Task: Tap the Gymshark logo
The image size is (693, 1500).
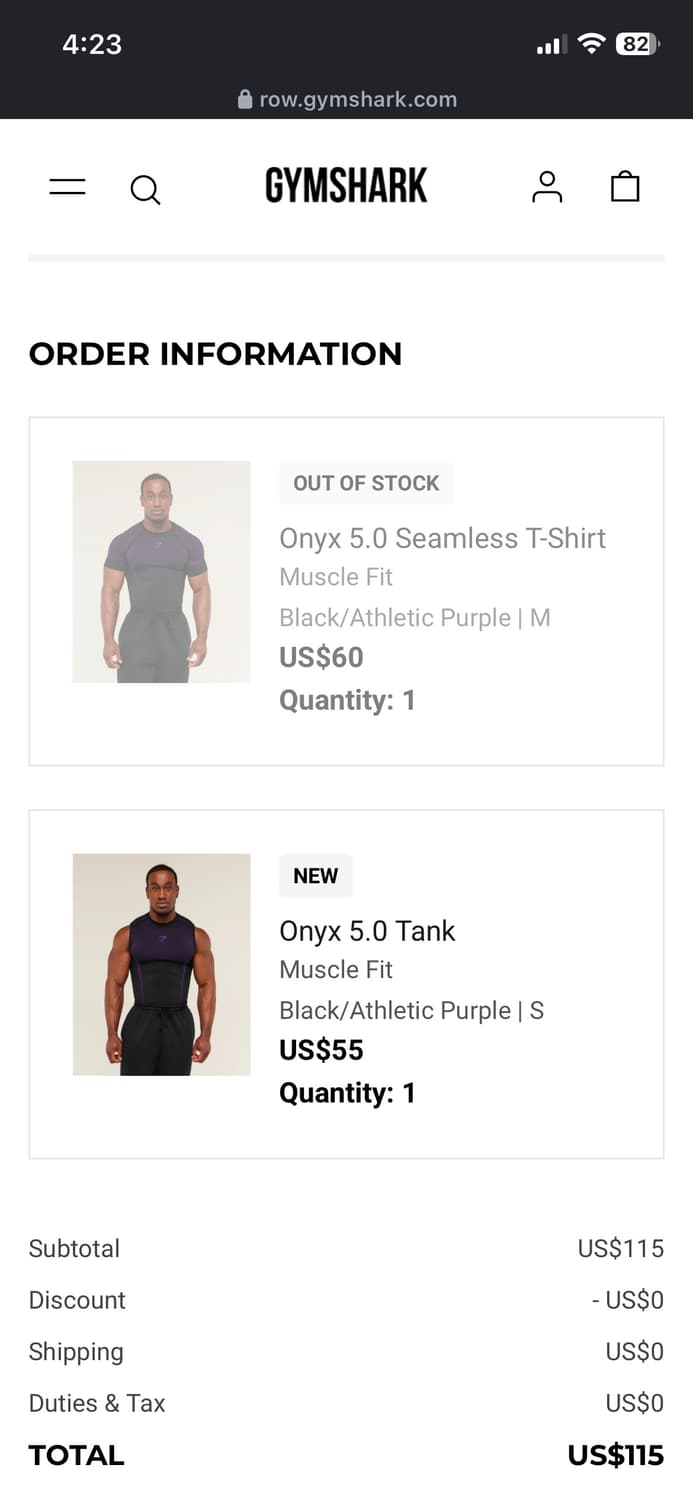Action: point(346,186)
